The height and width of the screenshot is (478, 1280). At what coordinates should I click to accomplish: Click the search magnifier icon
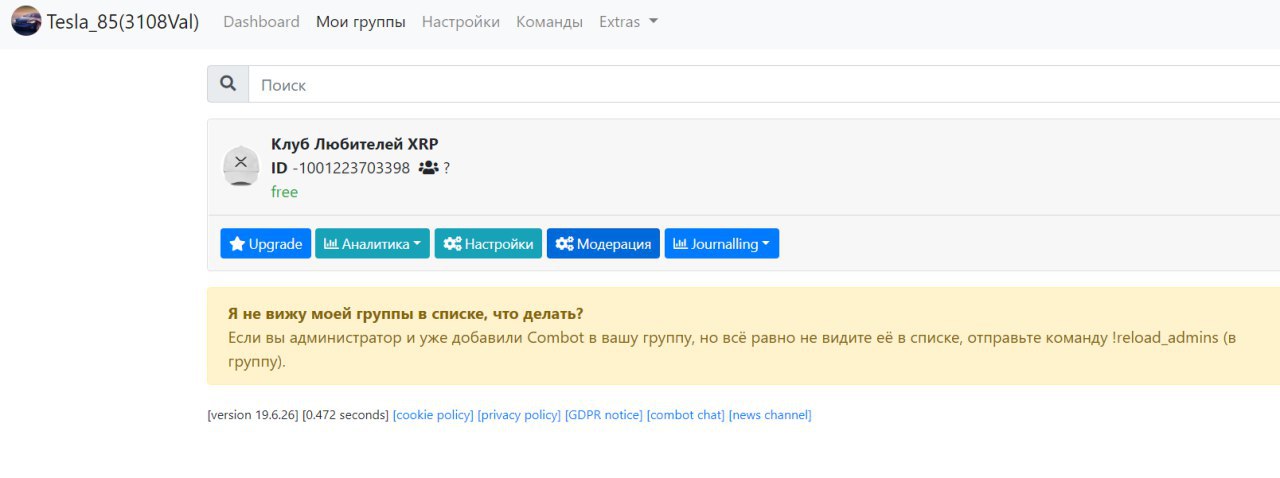pos(228,84)
